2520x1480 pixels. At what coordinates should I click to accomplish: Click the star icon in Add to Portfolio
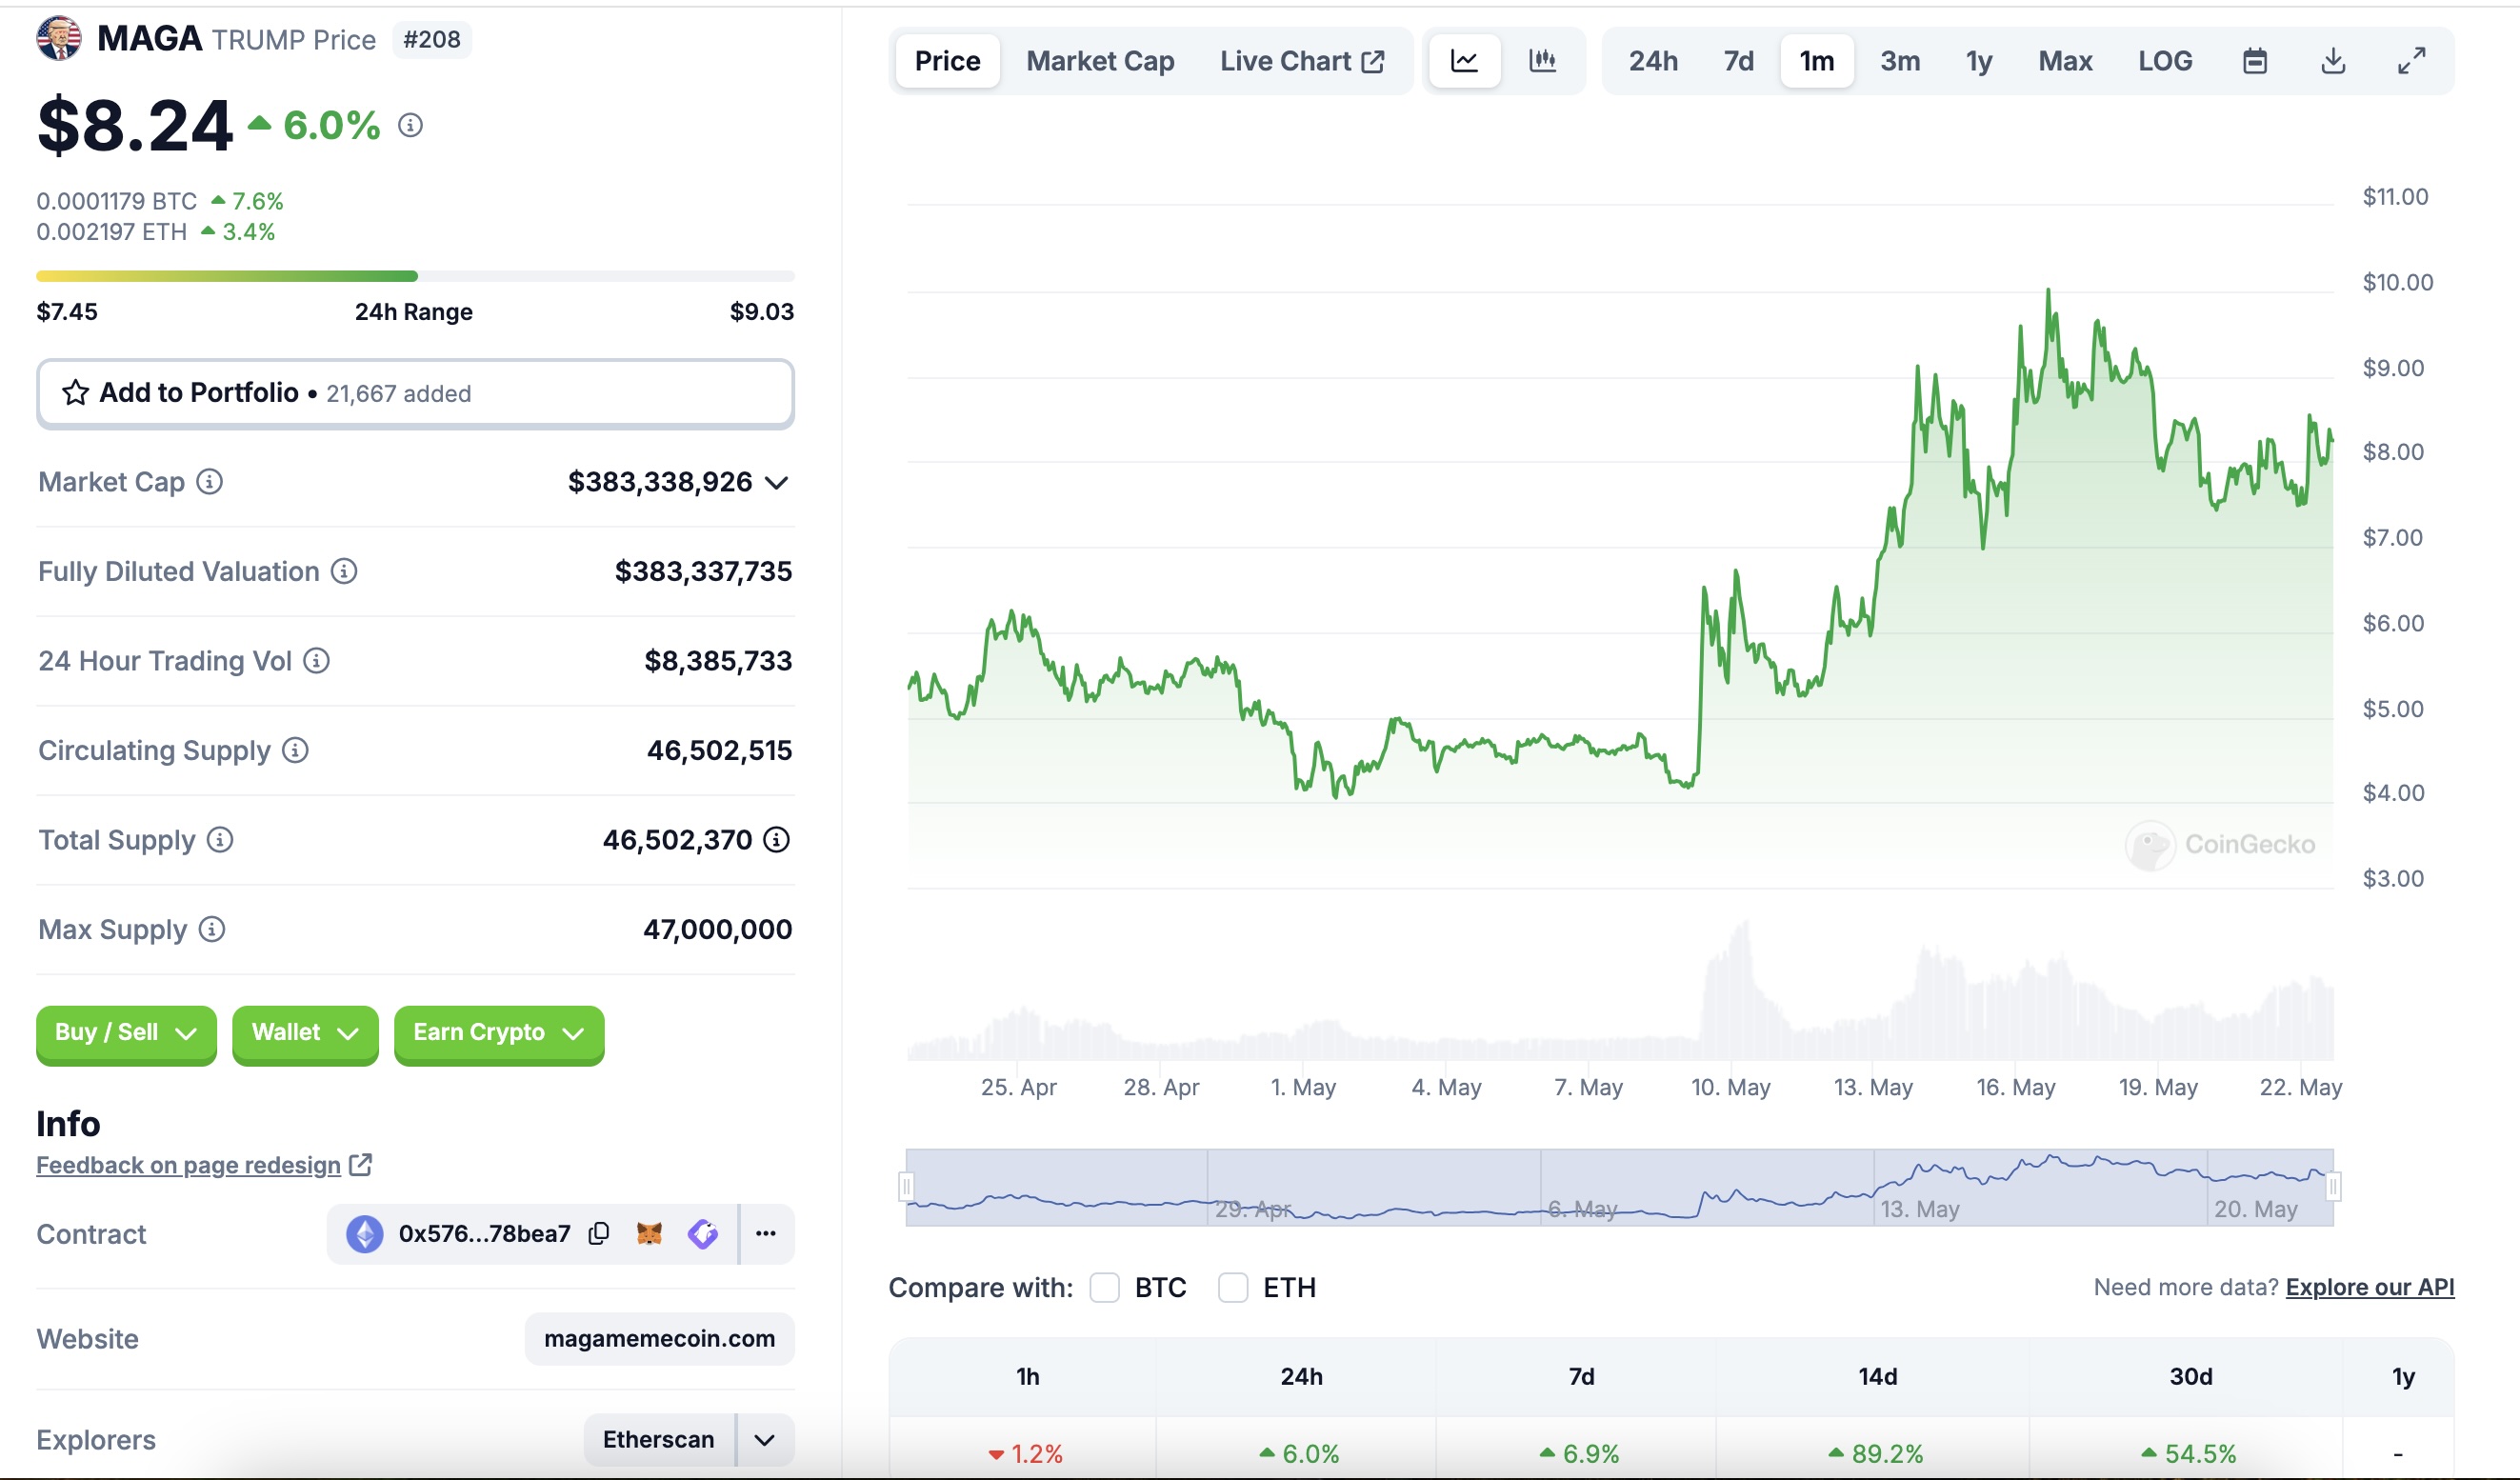pos(75,393)
